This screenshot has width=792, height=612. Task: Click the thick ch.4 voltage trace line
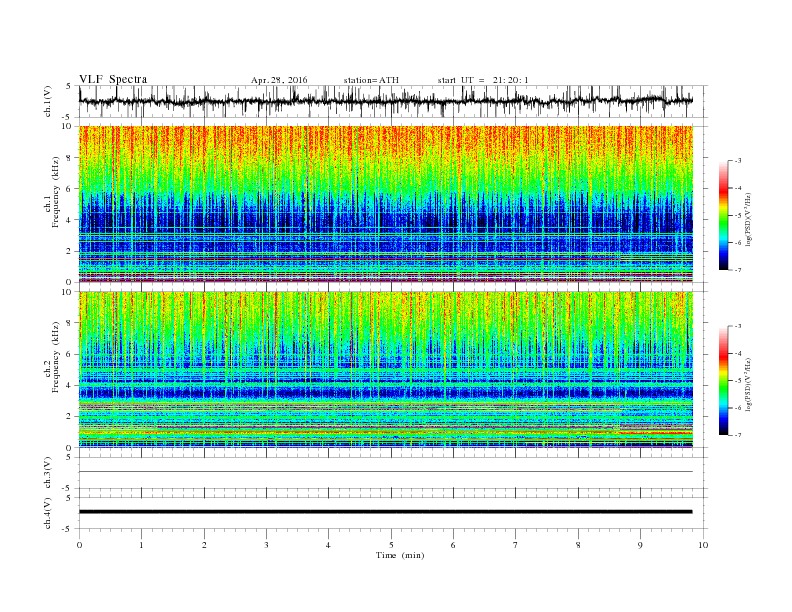click(x=385, y=512)
